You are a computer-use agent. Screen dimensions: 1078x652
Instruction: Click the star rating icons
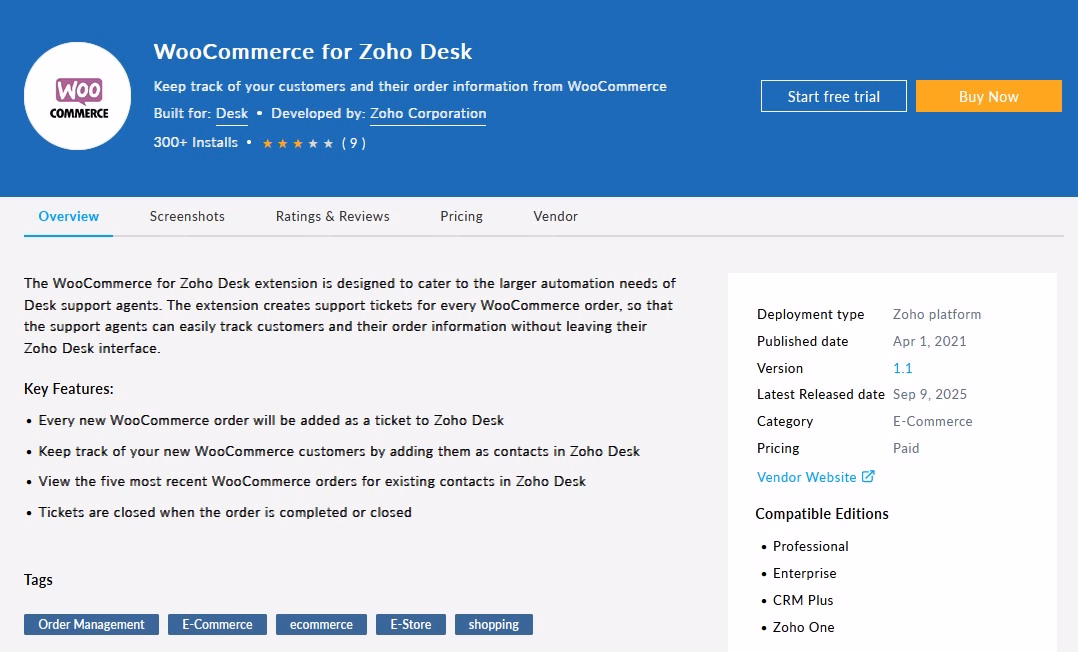pos(297,144)
